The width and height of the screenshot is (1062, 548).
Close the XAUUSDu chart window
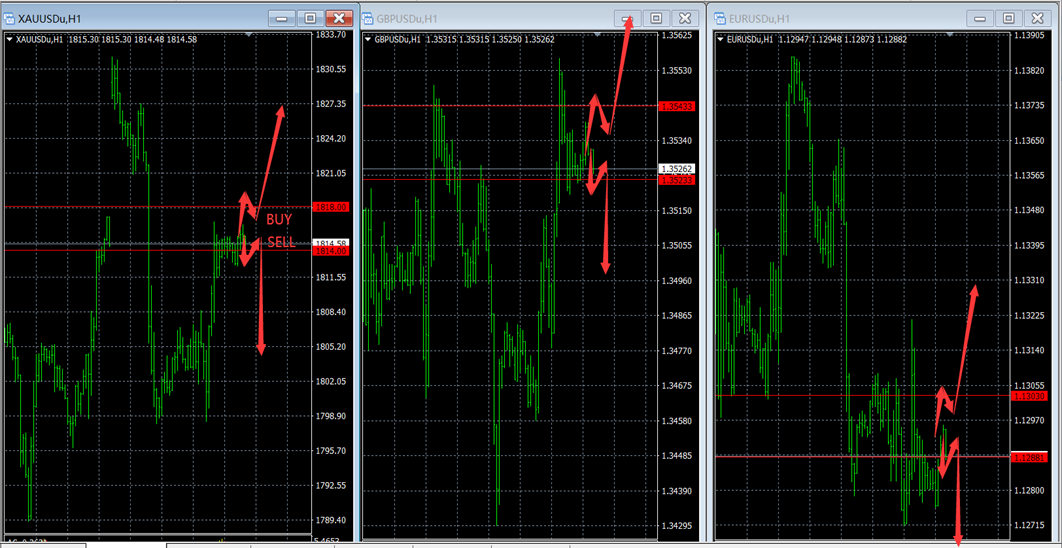click(340, 18)
